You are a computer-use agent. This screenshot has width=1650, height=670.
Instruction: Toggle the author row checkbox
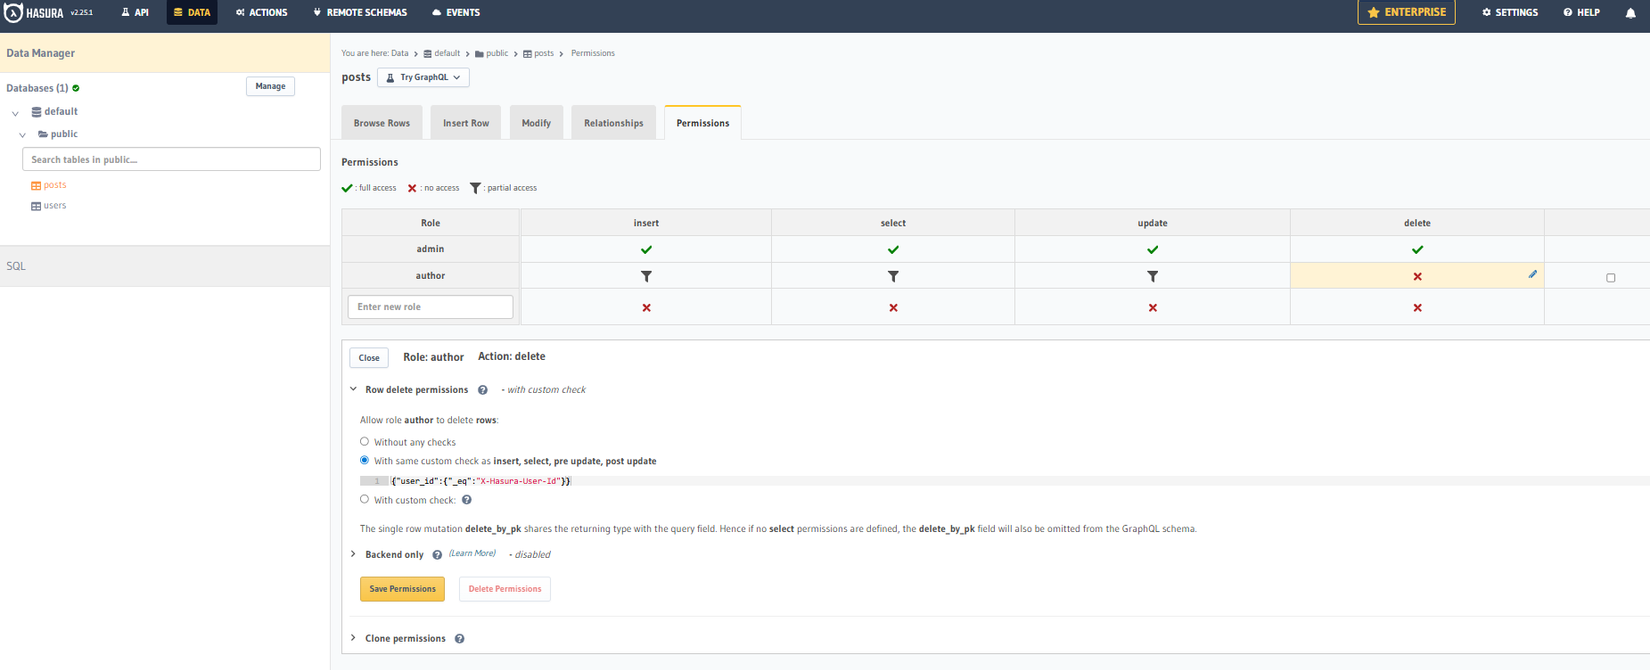1610,278
